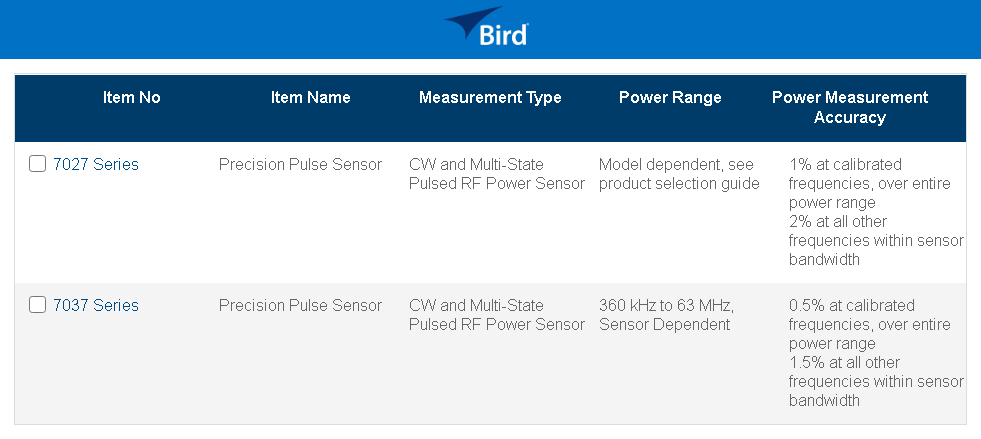Viewport: 981px width, 439px height.
Task: Click the Bird logo in the header
Action: coord(488,28)
